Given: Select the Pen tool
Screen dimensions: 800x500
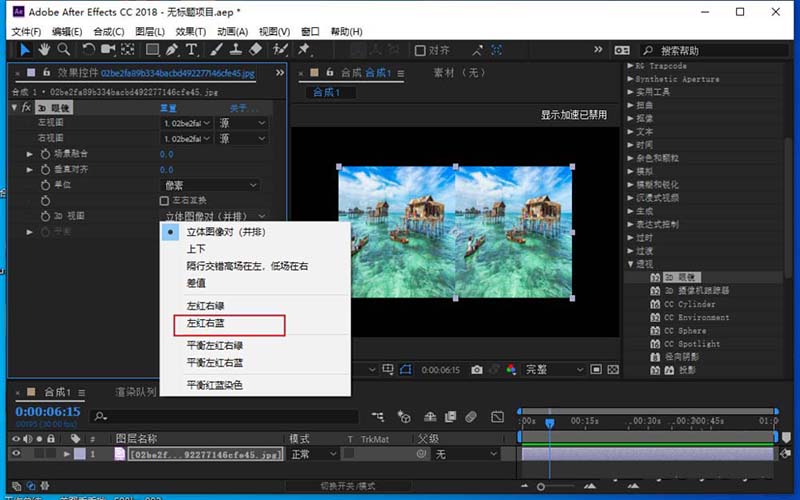Looking at the screenshot, I should 172,49.
